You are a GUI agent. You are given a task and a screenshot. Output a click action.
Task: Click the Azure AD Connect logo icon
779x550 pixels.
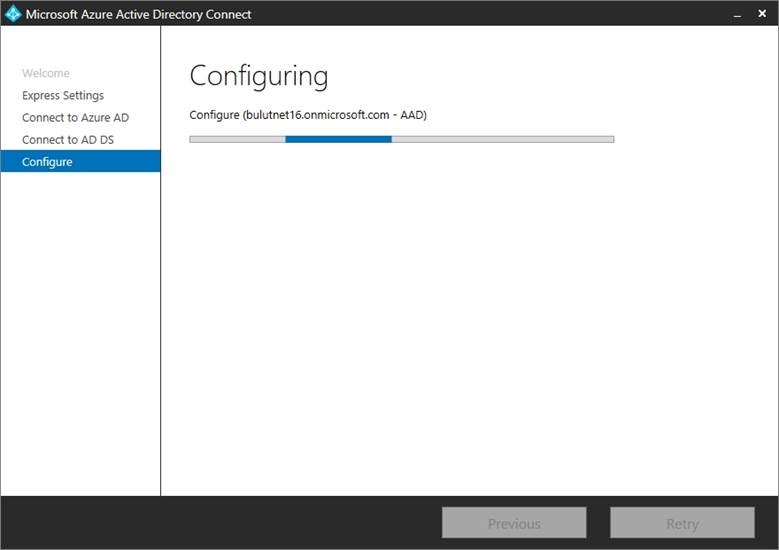[x=13, y=14]
